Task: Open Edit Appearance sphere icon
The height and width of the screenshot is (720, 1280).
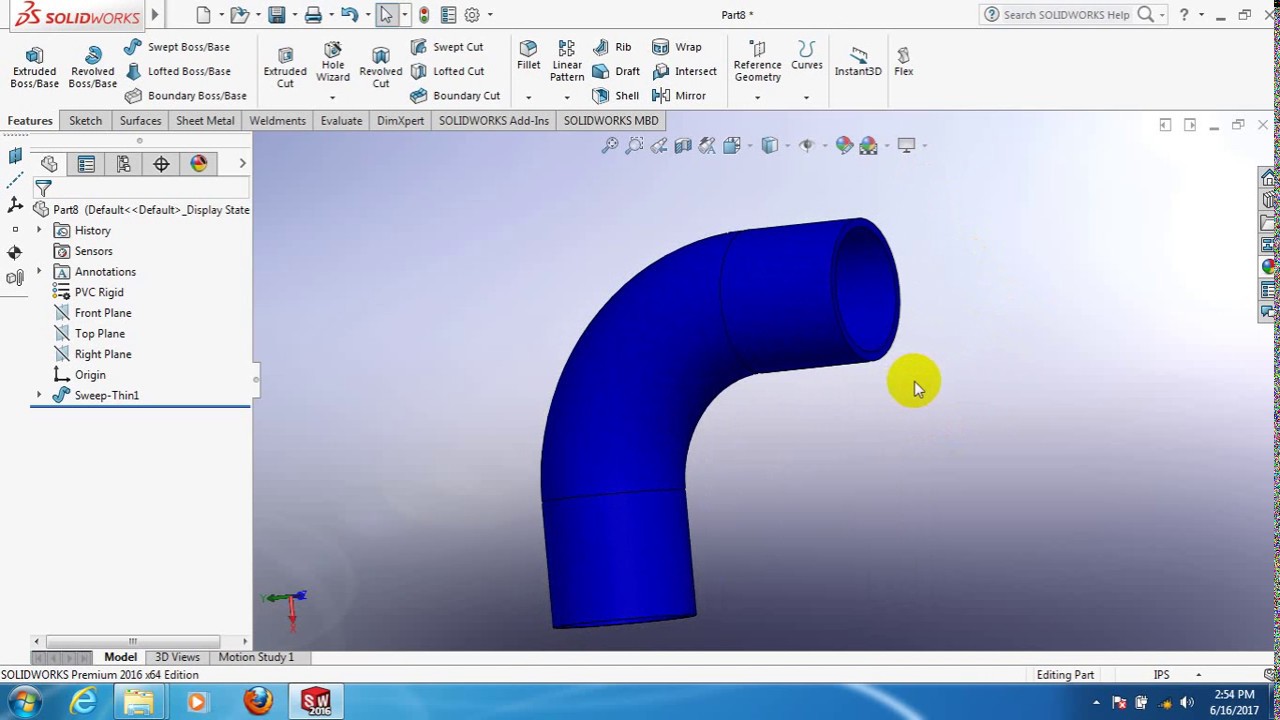Action: point(844,146)
